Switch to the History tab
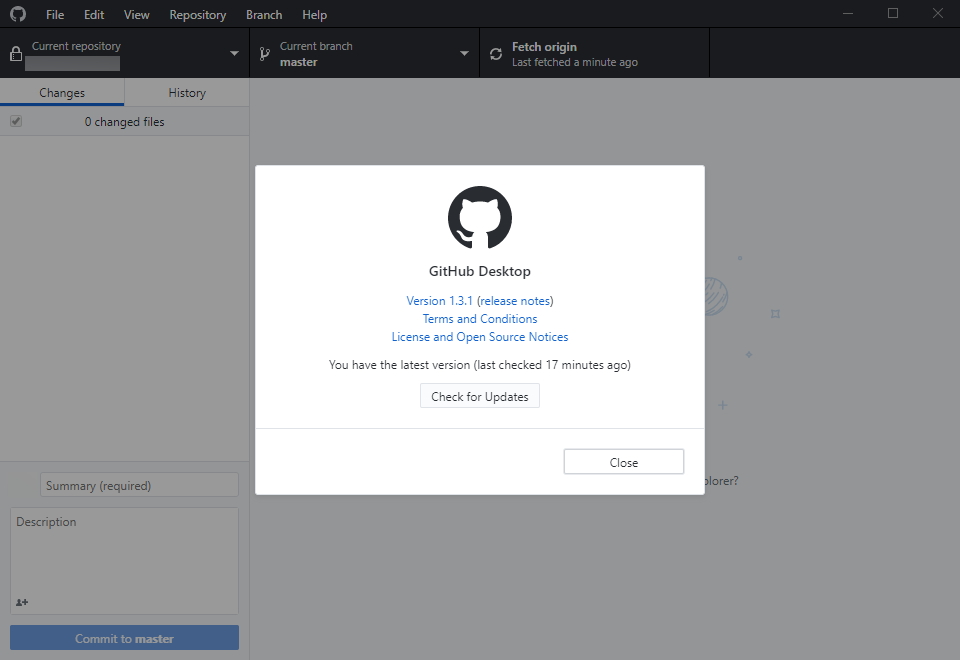This screenshot has width=960, height=660. coord(187,92)
